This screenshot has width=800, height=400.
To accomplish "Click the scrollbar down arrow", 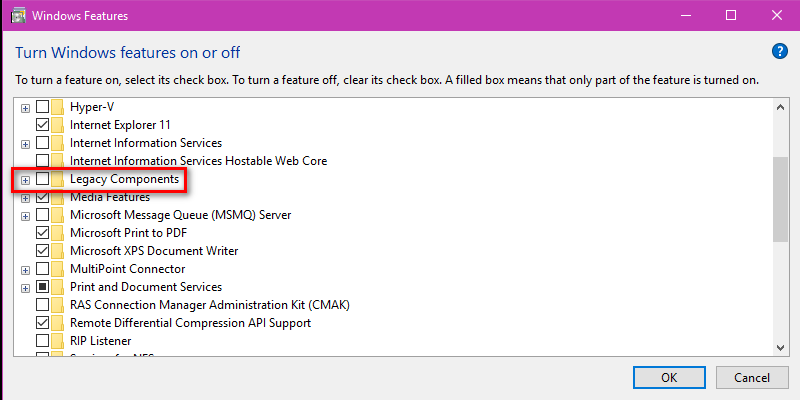I will tap(781, 346).
